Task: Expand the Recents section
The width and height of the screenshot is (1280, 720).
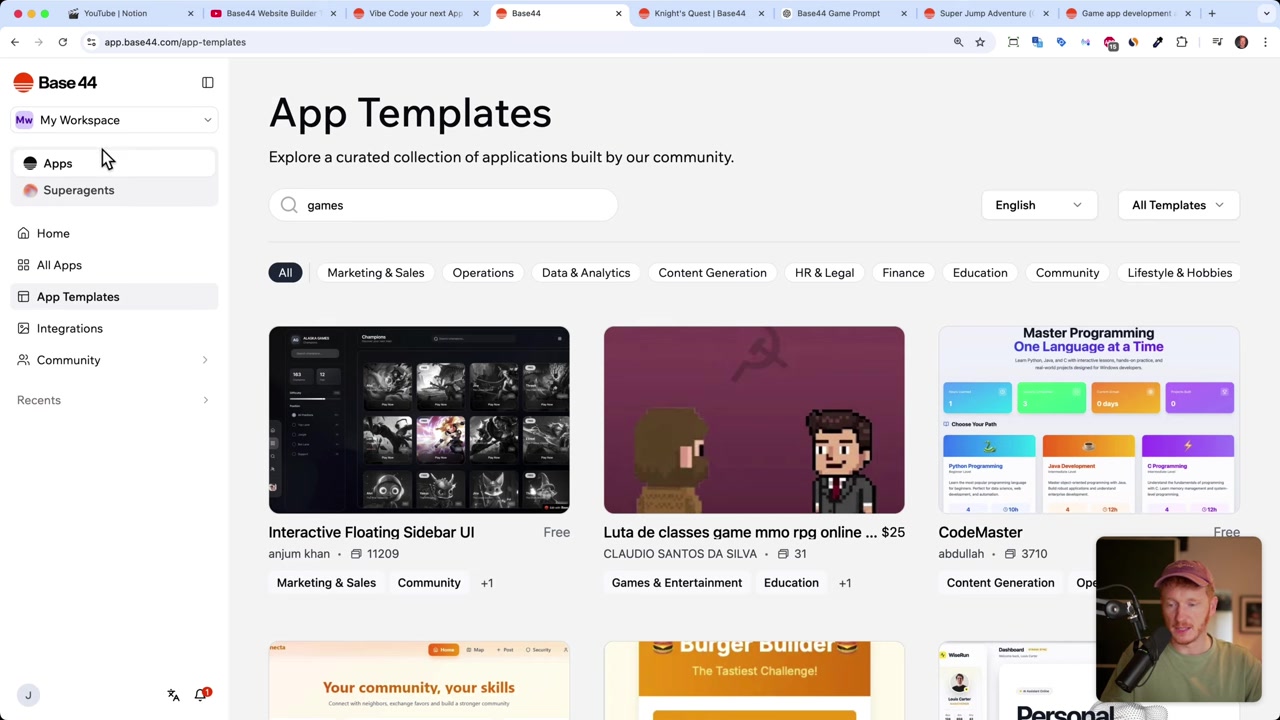Action: (205, 400)
